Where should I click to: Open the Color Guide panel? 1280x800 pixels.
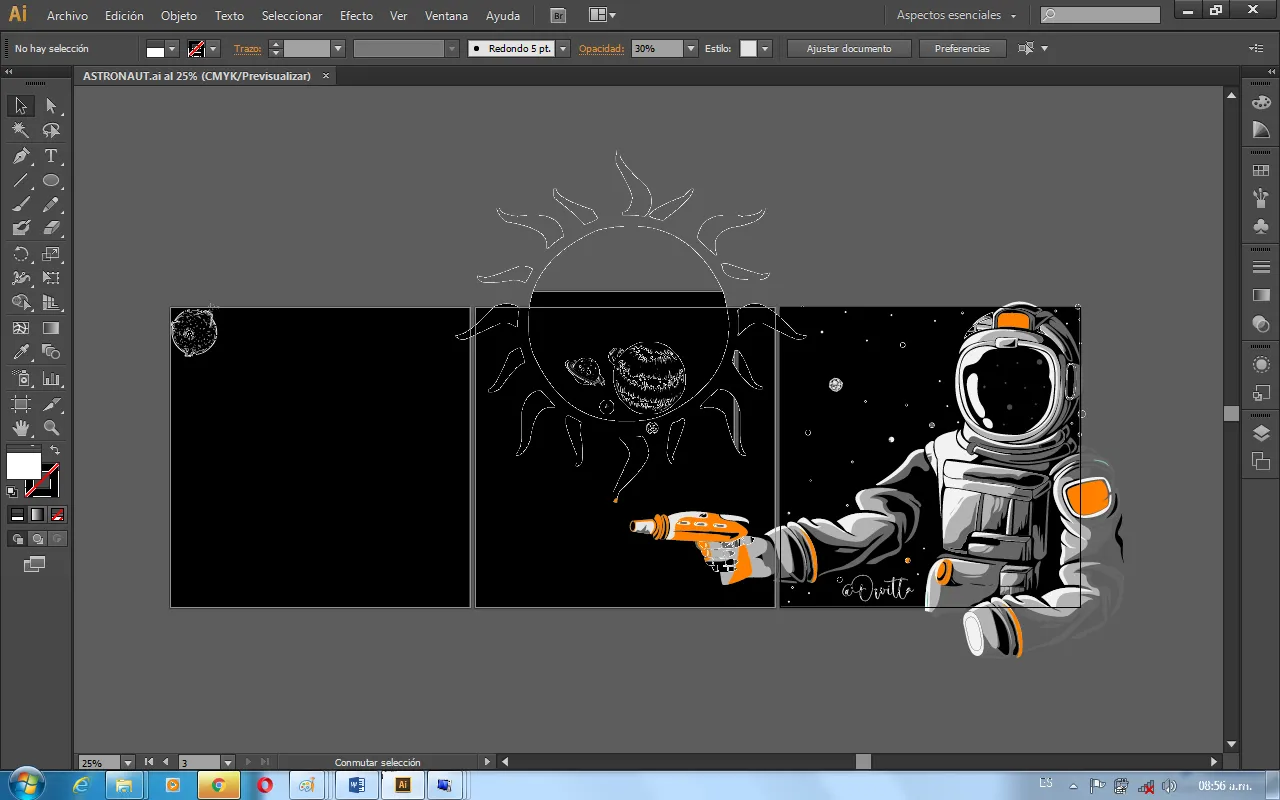(x=1261, y=131)
